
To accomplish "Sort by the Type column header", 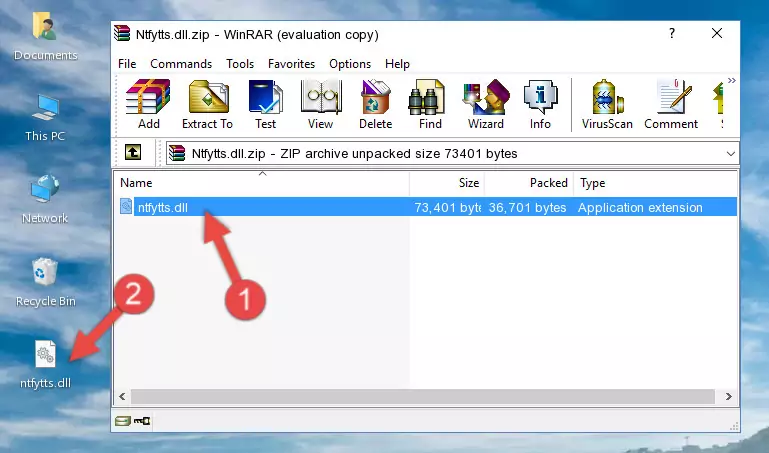I will tap(655, 183).
